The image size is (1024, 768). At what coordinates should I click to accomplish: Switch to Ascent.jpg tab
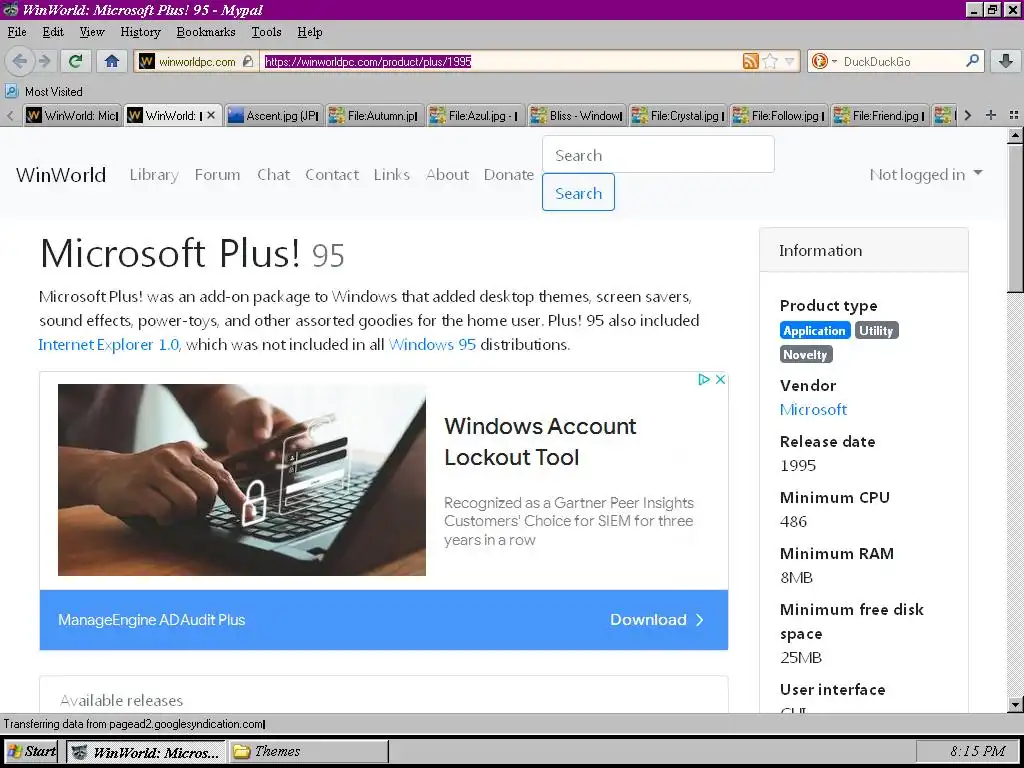pyautogui.click(x=274, y=116)
